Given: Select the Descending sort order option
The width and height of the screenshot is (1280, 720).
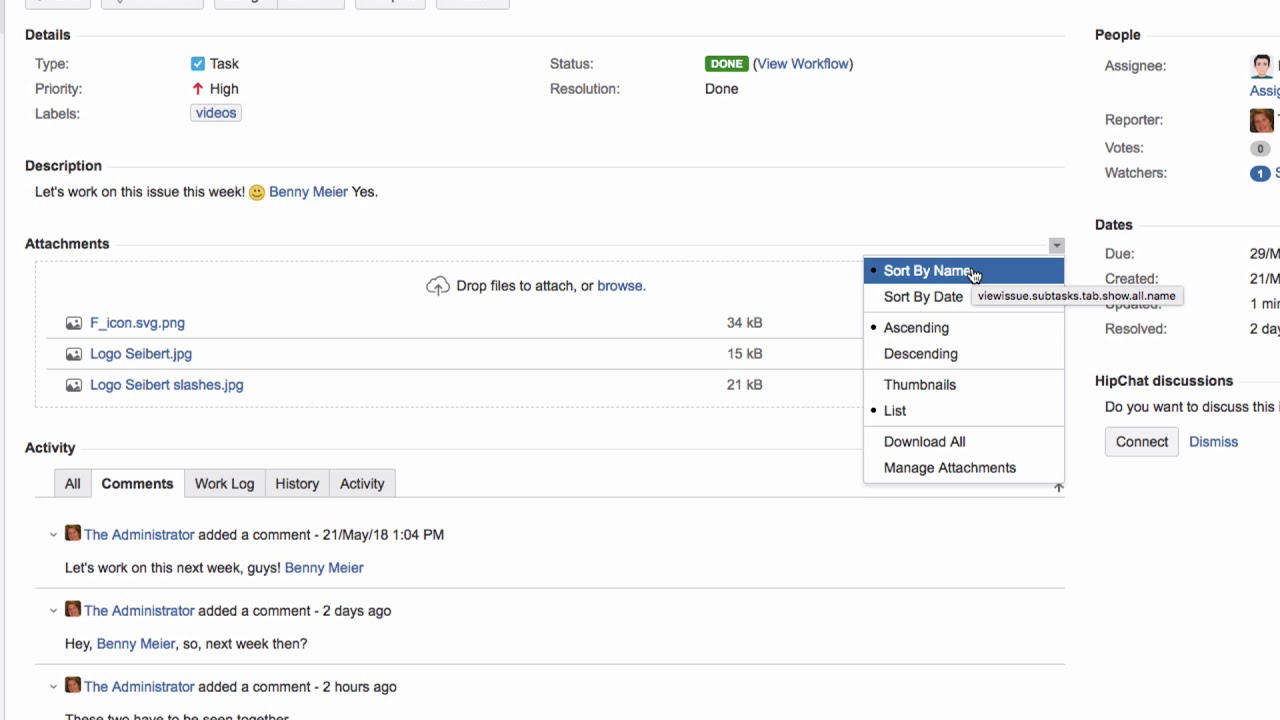Looking at the screenshot, I should click(x=920, y=354).
